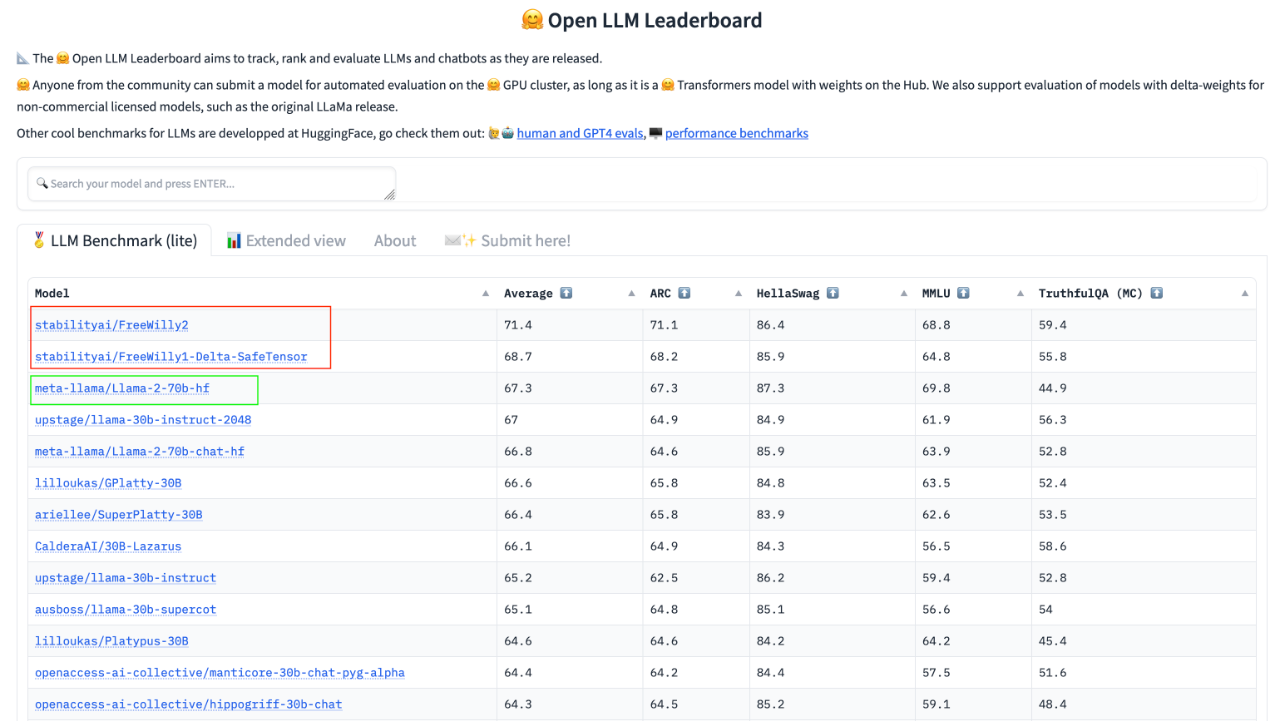This screenshot has width=1280, height=721.
Task: Open lilloukas/Platypus-30B link
Action: click(112, 641)
